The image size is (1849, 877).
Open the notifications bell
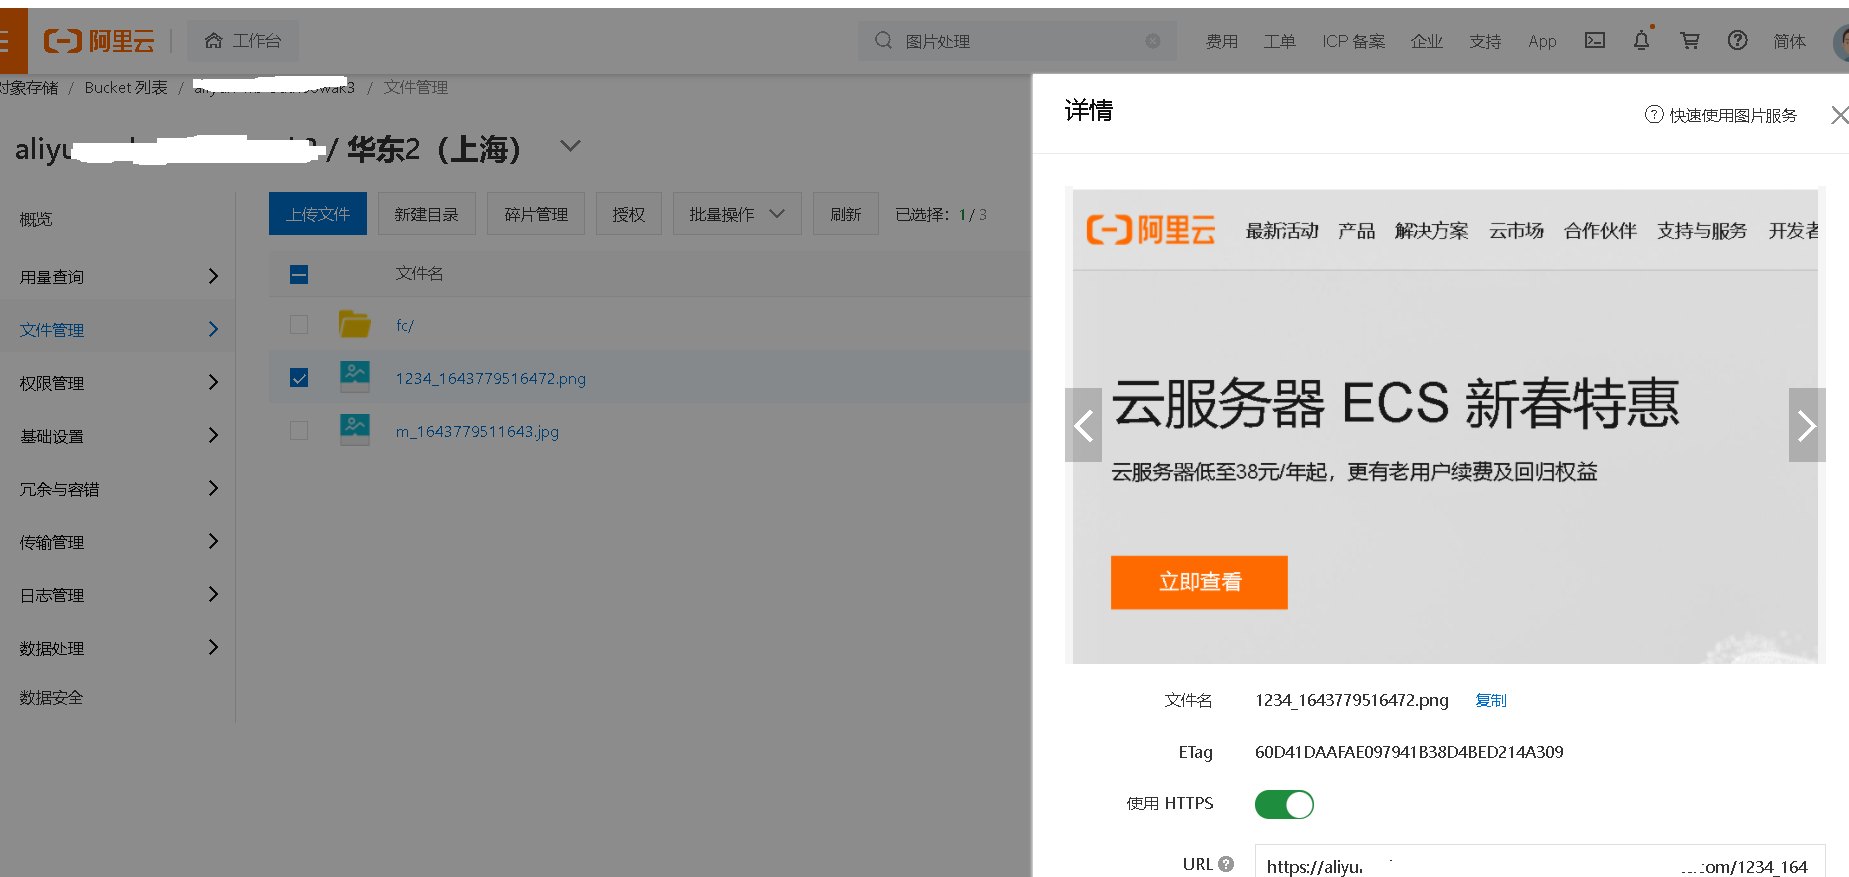coord(1642,40)
